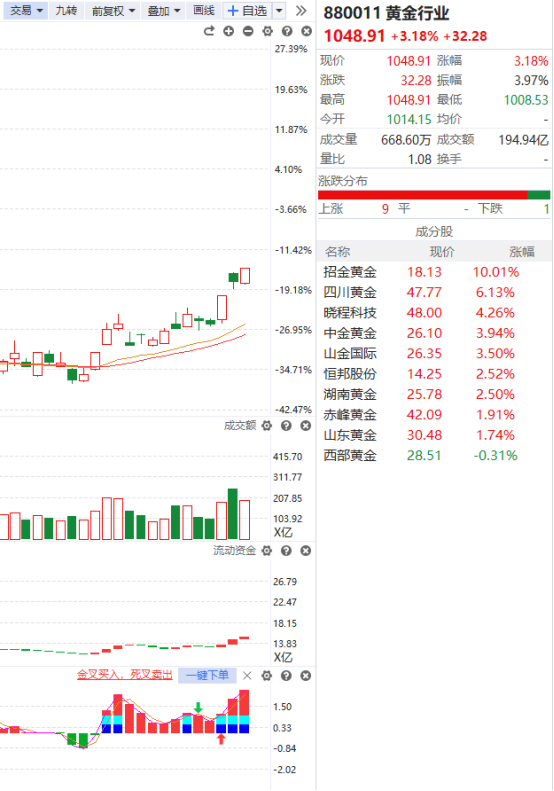The width and height of the screenshot is (554, 791).
Task: Click the share arrow icon above chart
Action: (209, 31)
